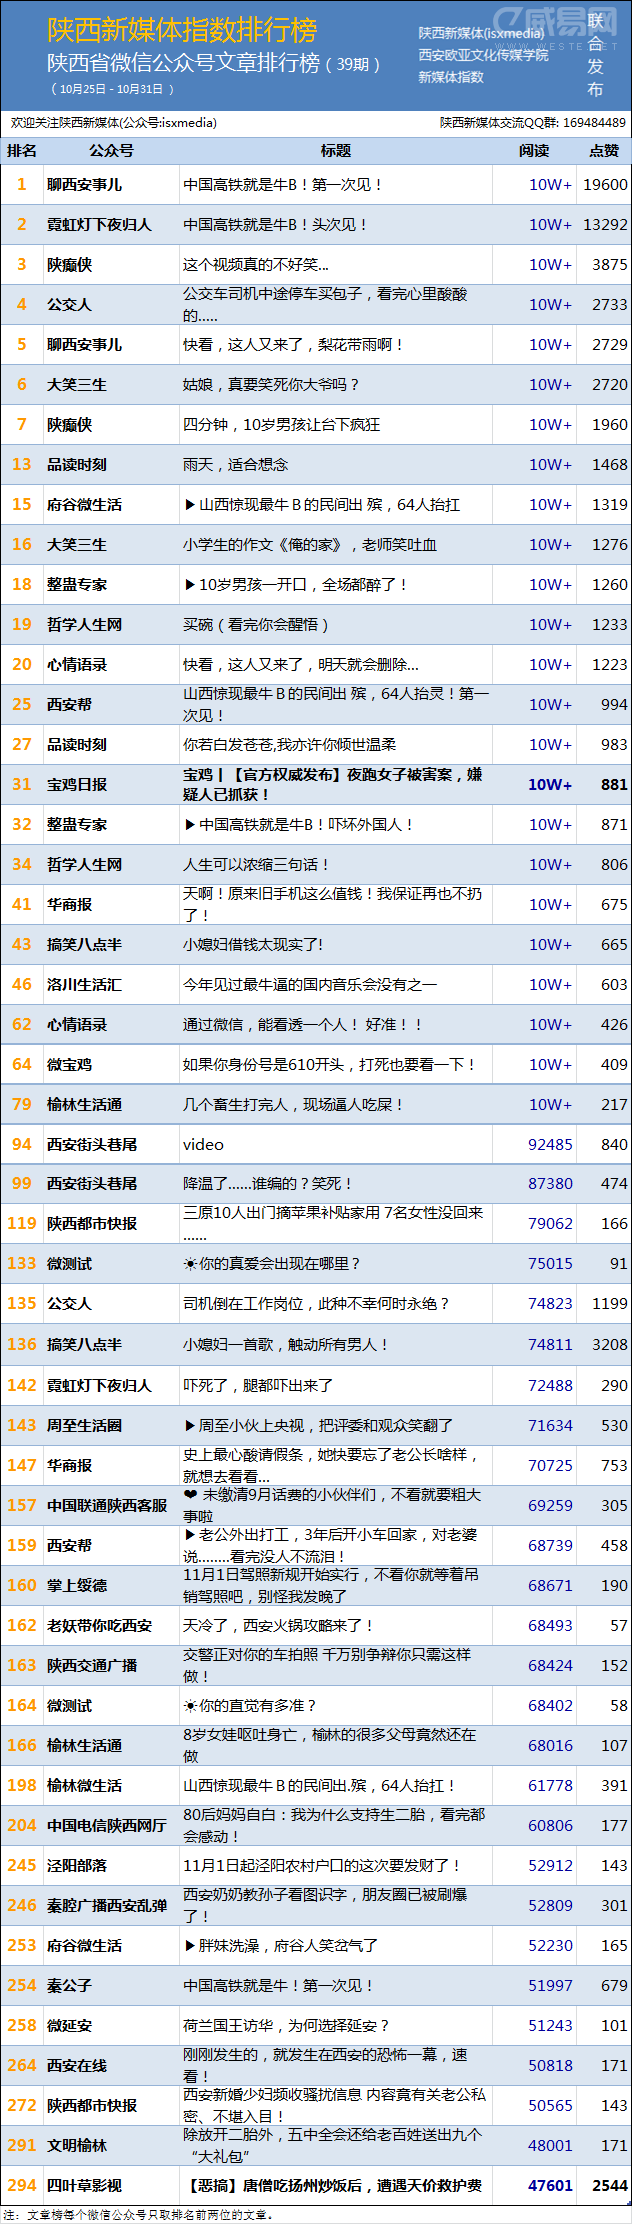Click play triangle before '10岁男孩一开口' title

click(190, 585)
